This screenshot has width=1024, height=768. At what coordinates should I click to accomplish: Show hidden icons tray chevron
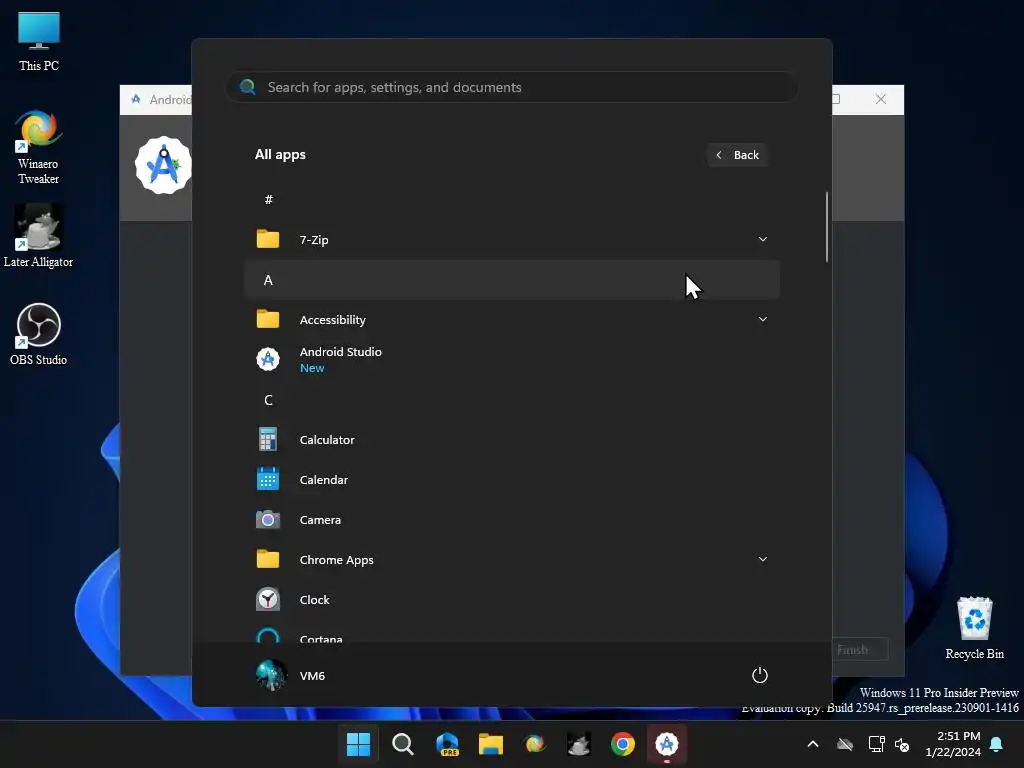click(813, 744)
